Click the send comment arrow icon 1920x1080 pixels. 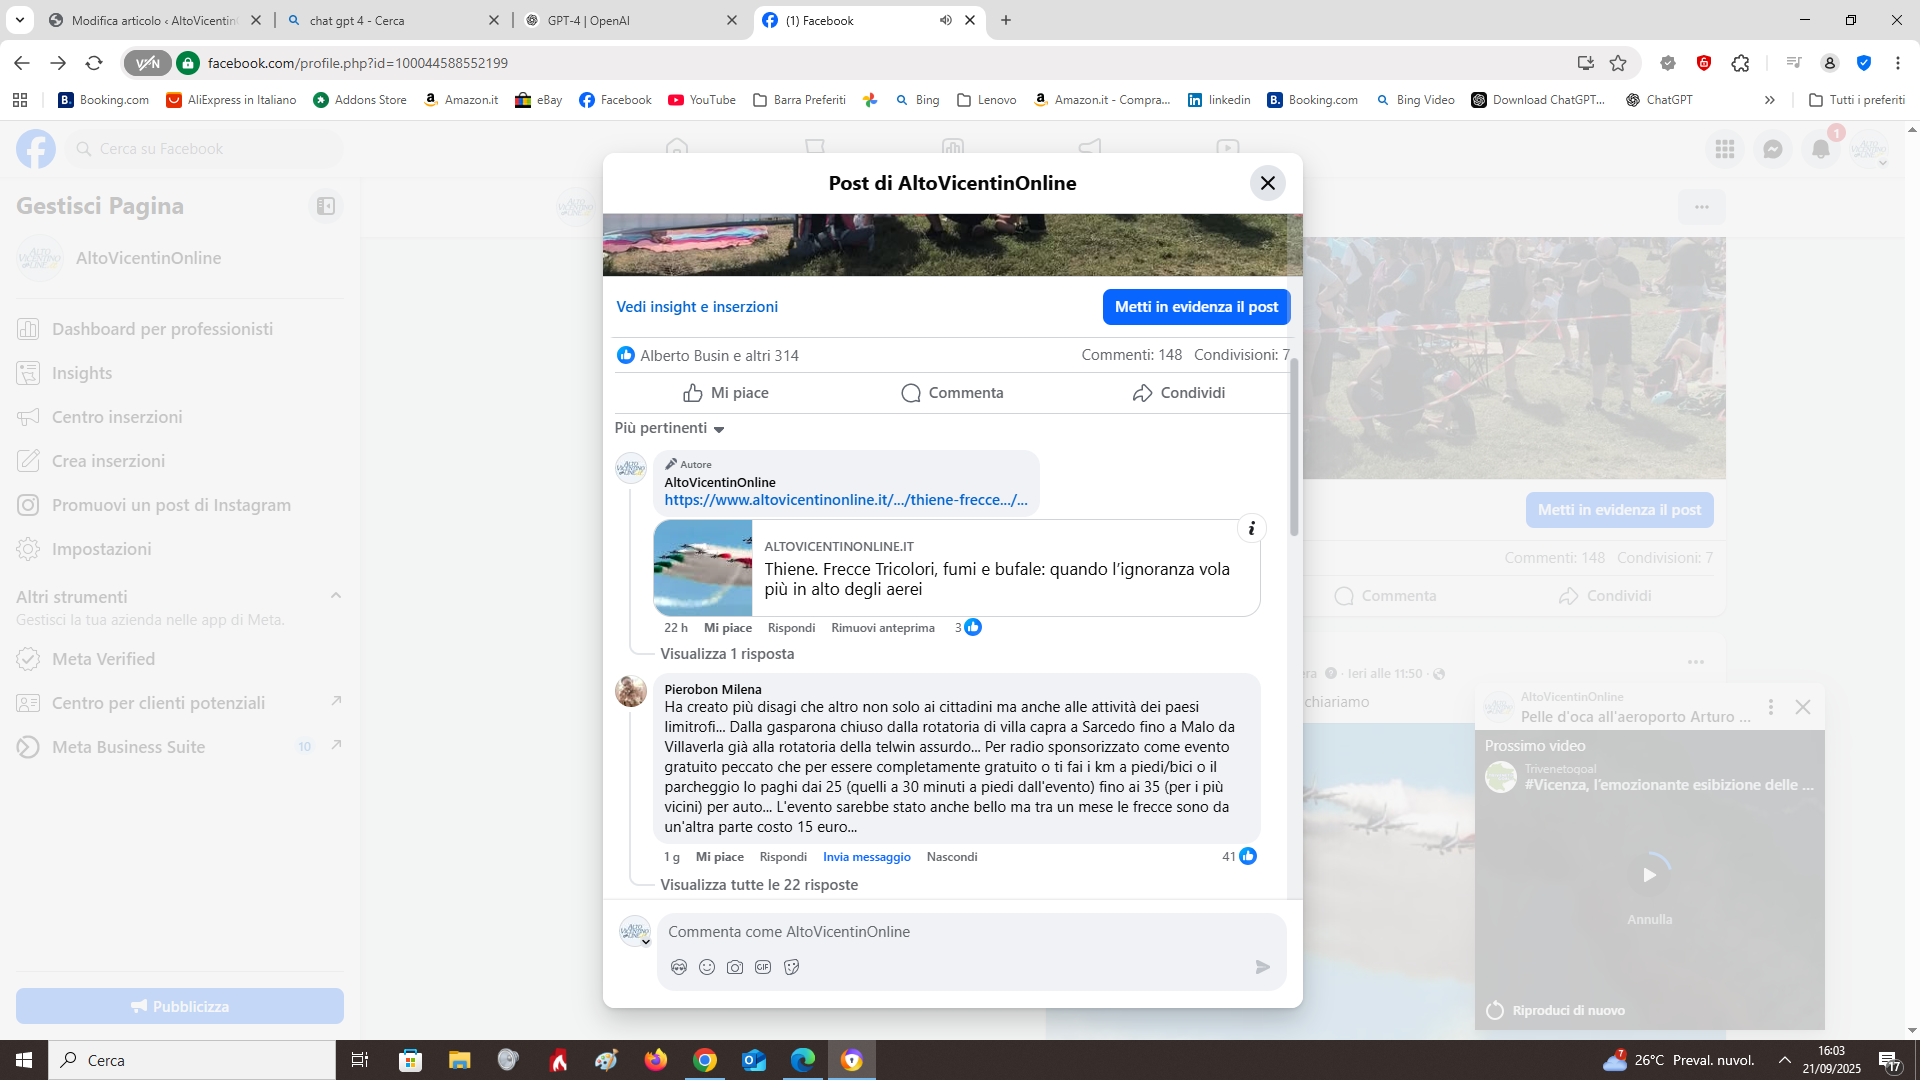[1263, 967]
